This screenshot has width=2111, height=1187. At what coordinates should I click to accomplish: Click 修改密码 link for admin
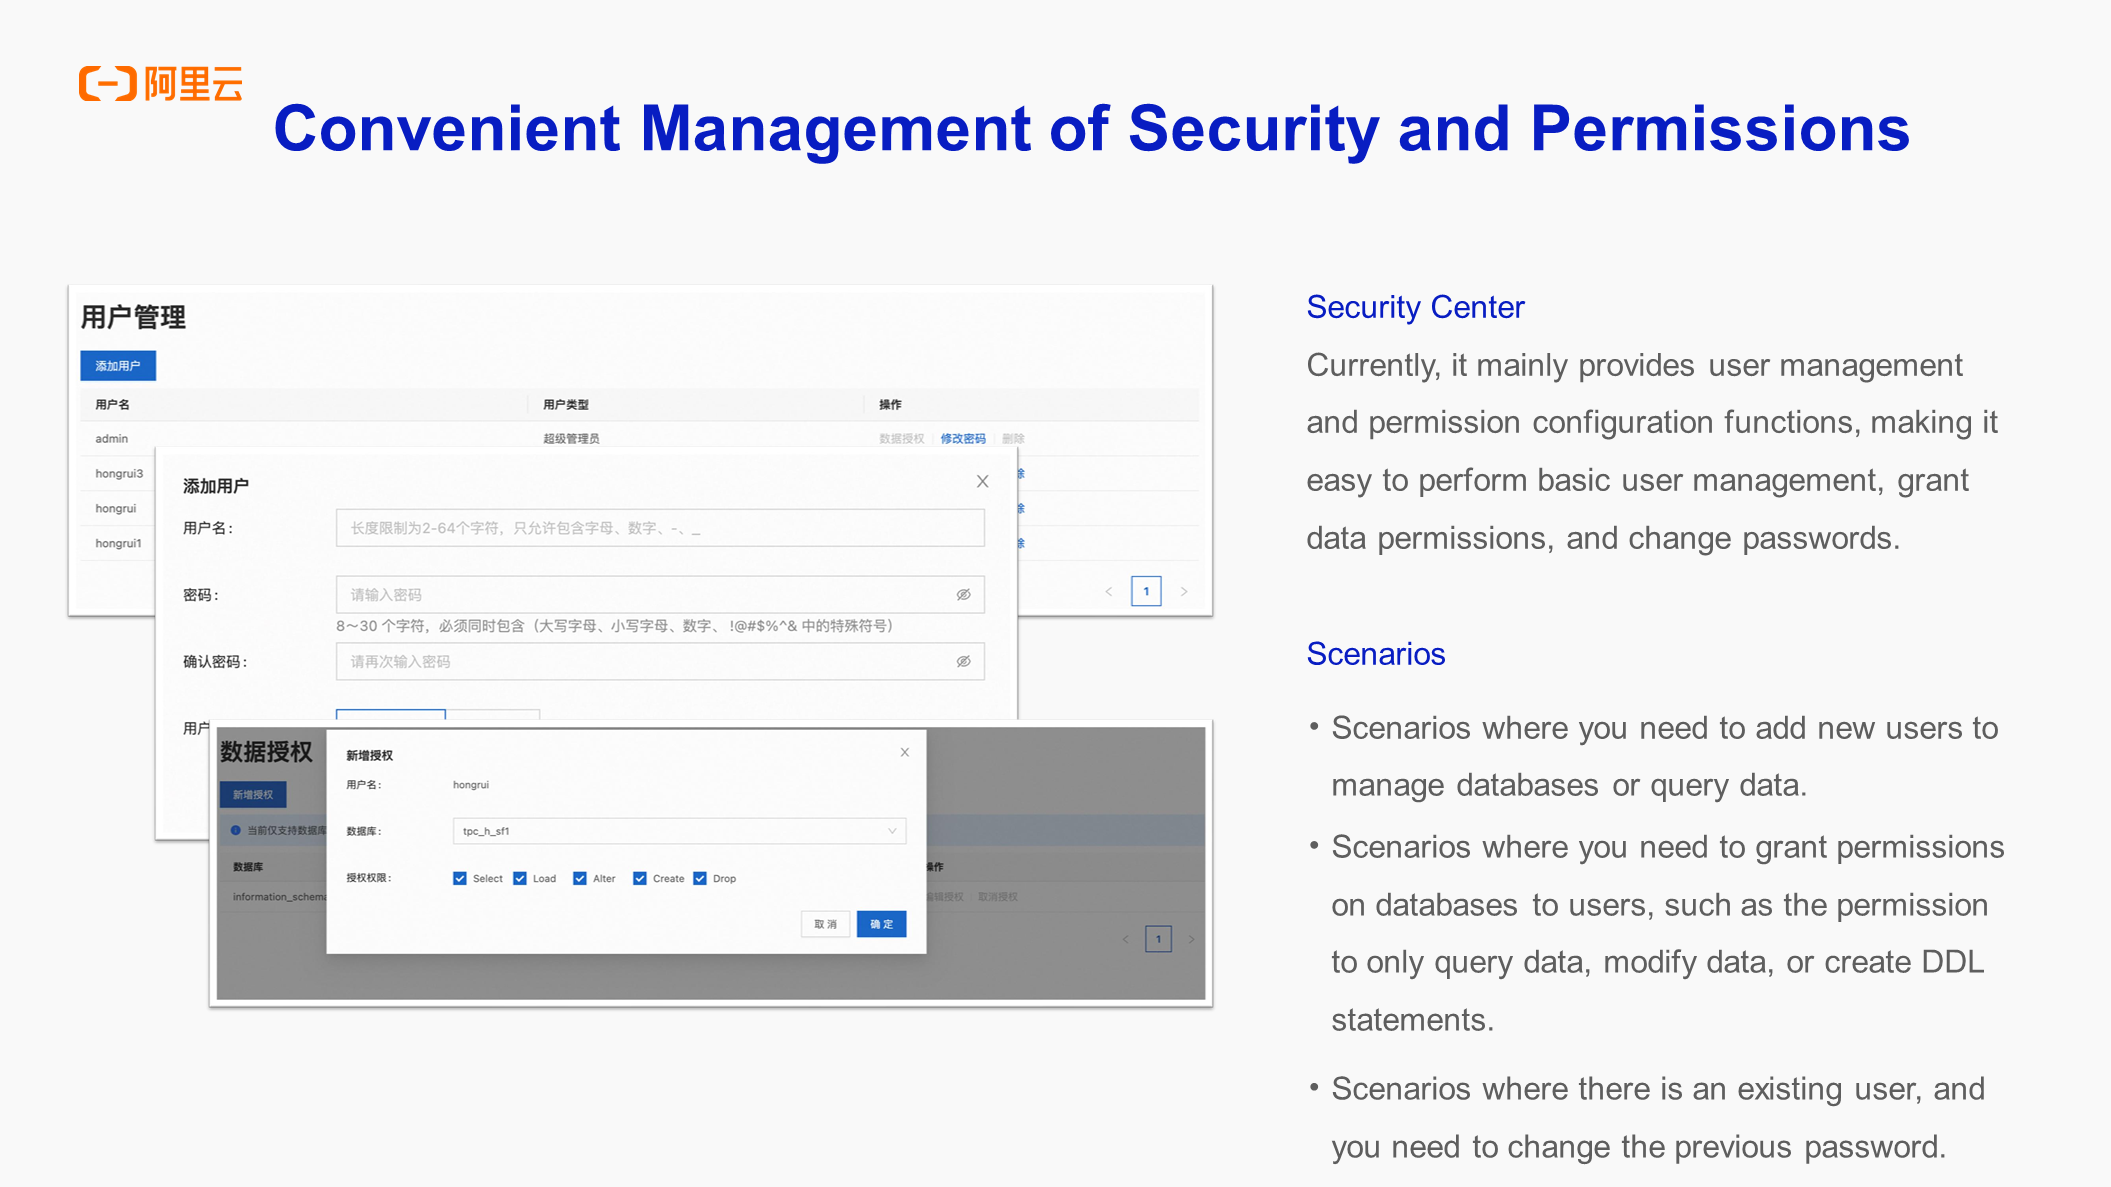(x=963, y=439)
